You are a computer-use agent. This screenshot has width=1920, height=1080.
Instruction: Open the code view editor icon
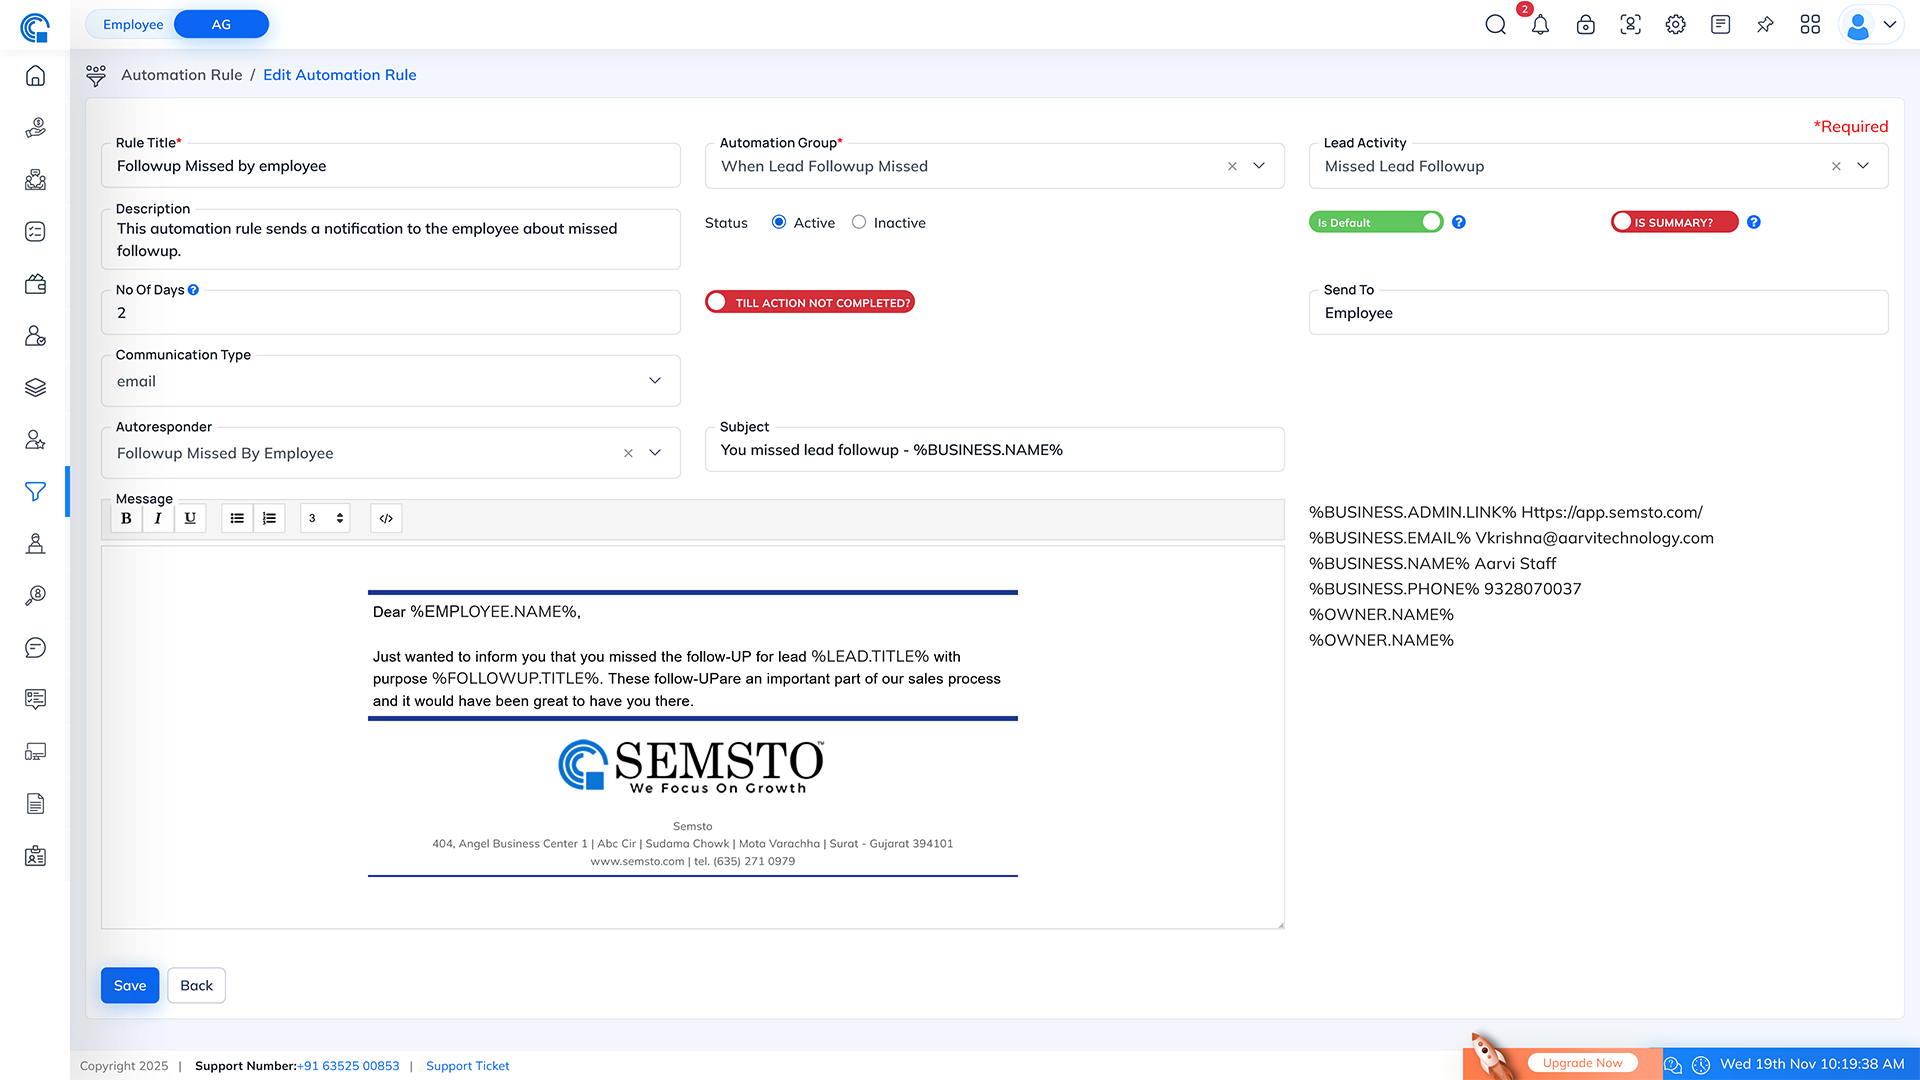(386, 518)
